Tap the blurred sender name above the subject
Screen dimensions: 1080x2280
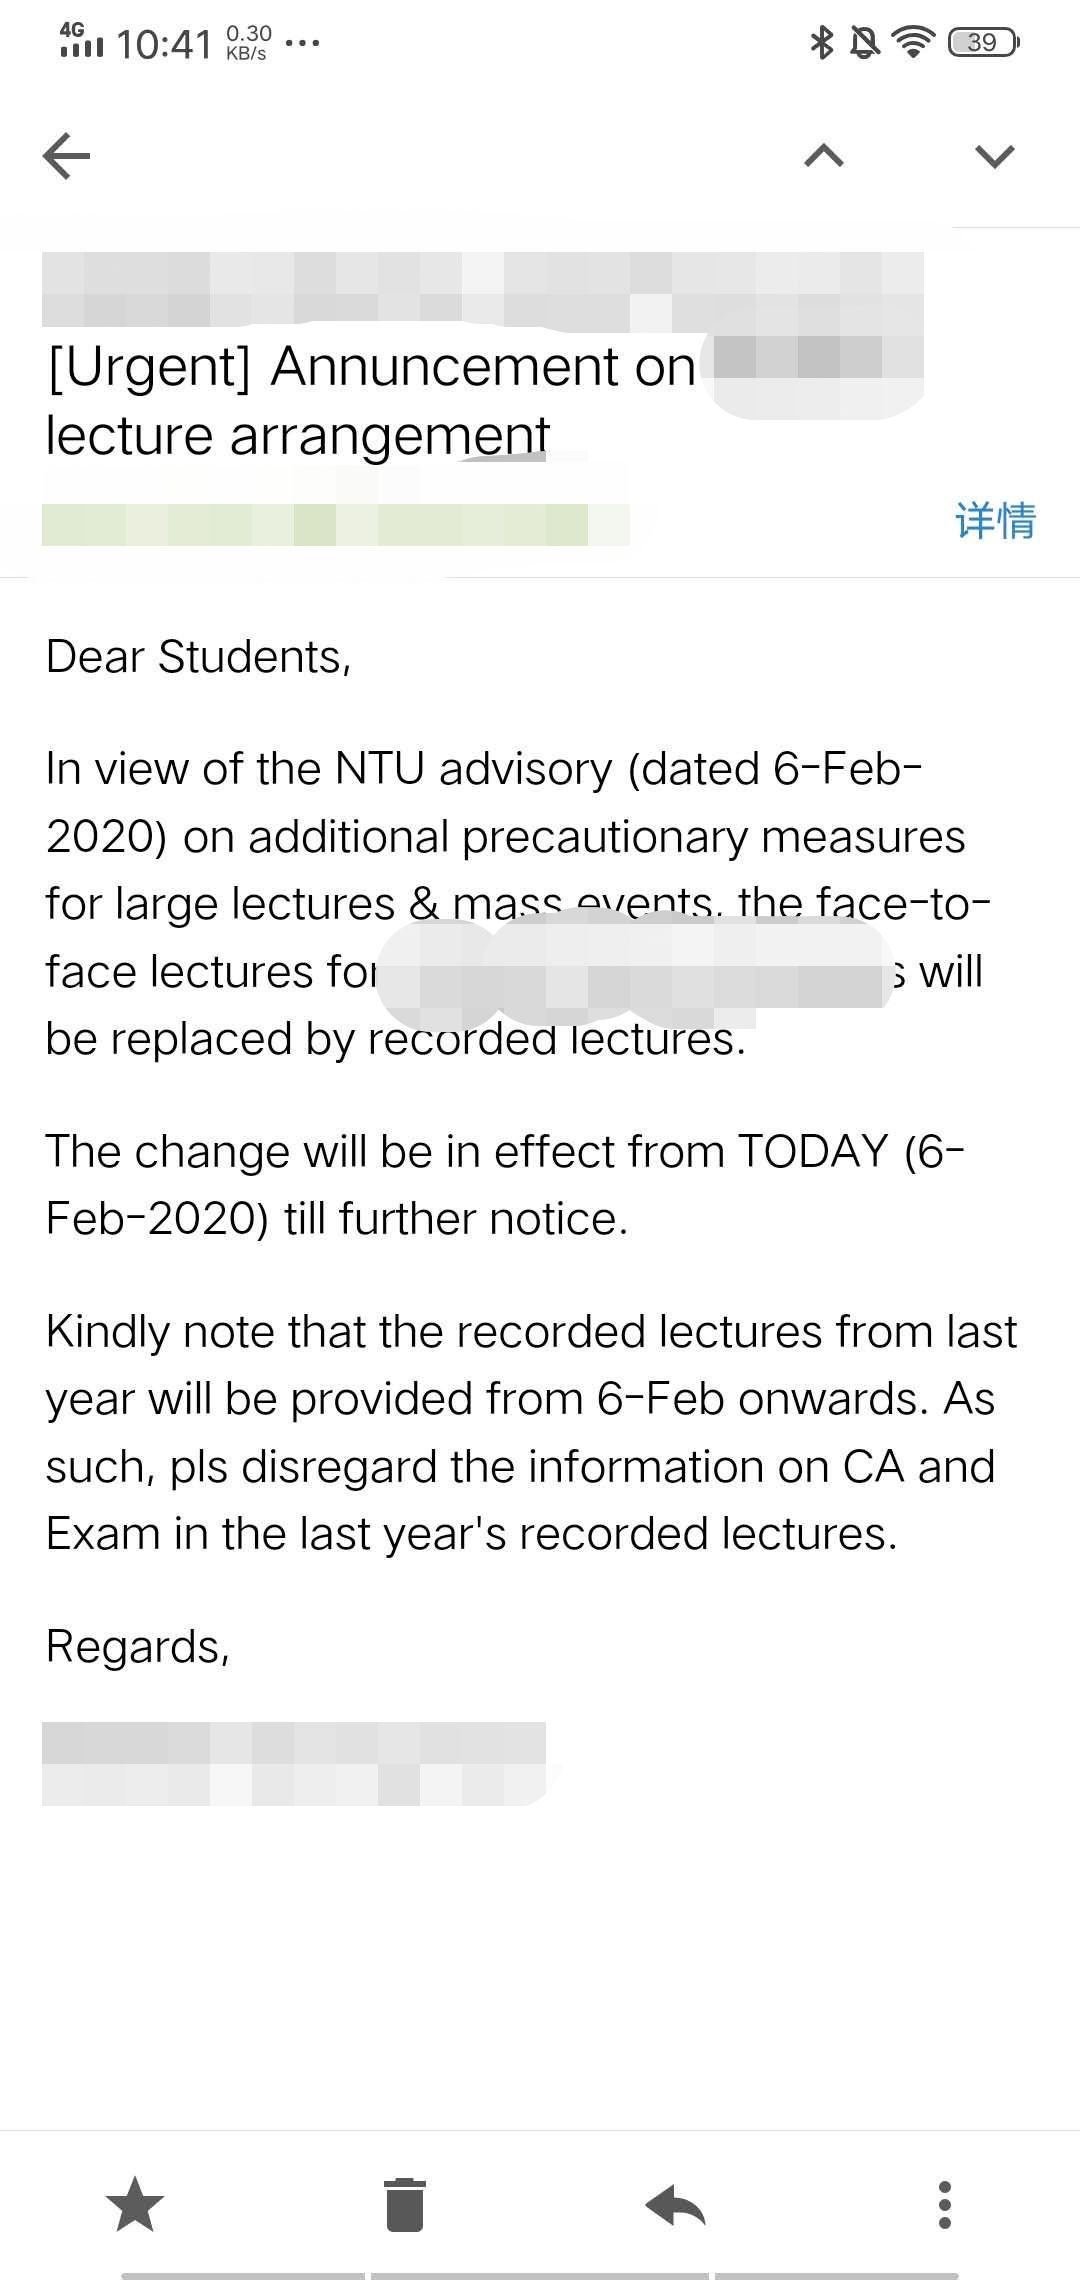pos(480,290)
